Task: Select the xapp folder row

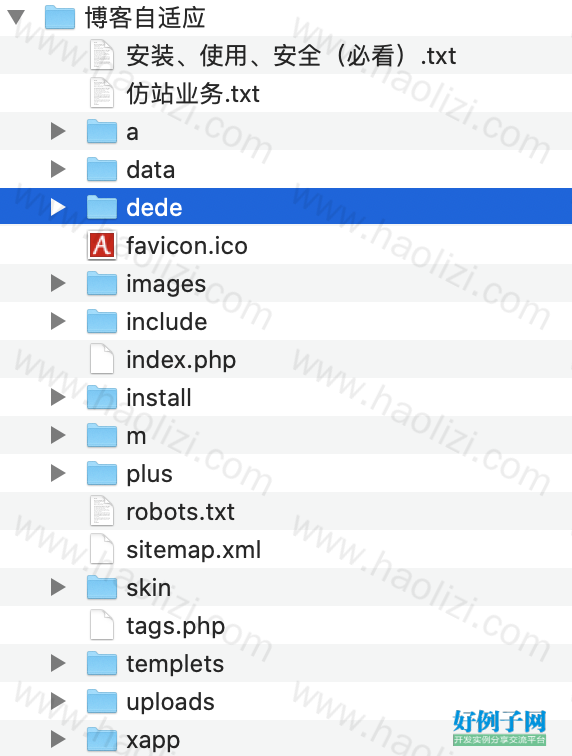Action: (x=286, y=739)
